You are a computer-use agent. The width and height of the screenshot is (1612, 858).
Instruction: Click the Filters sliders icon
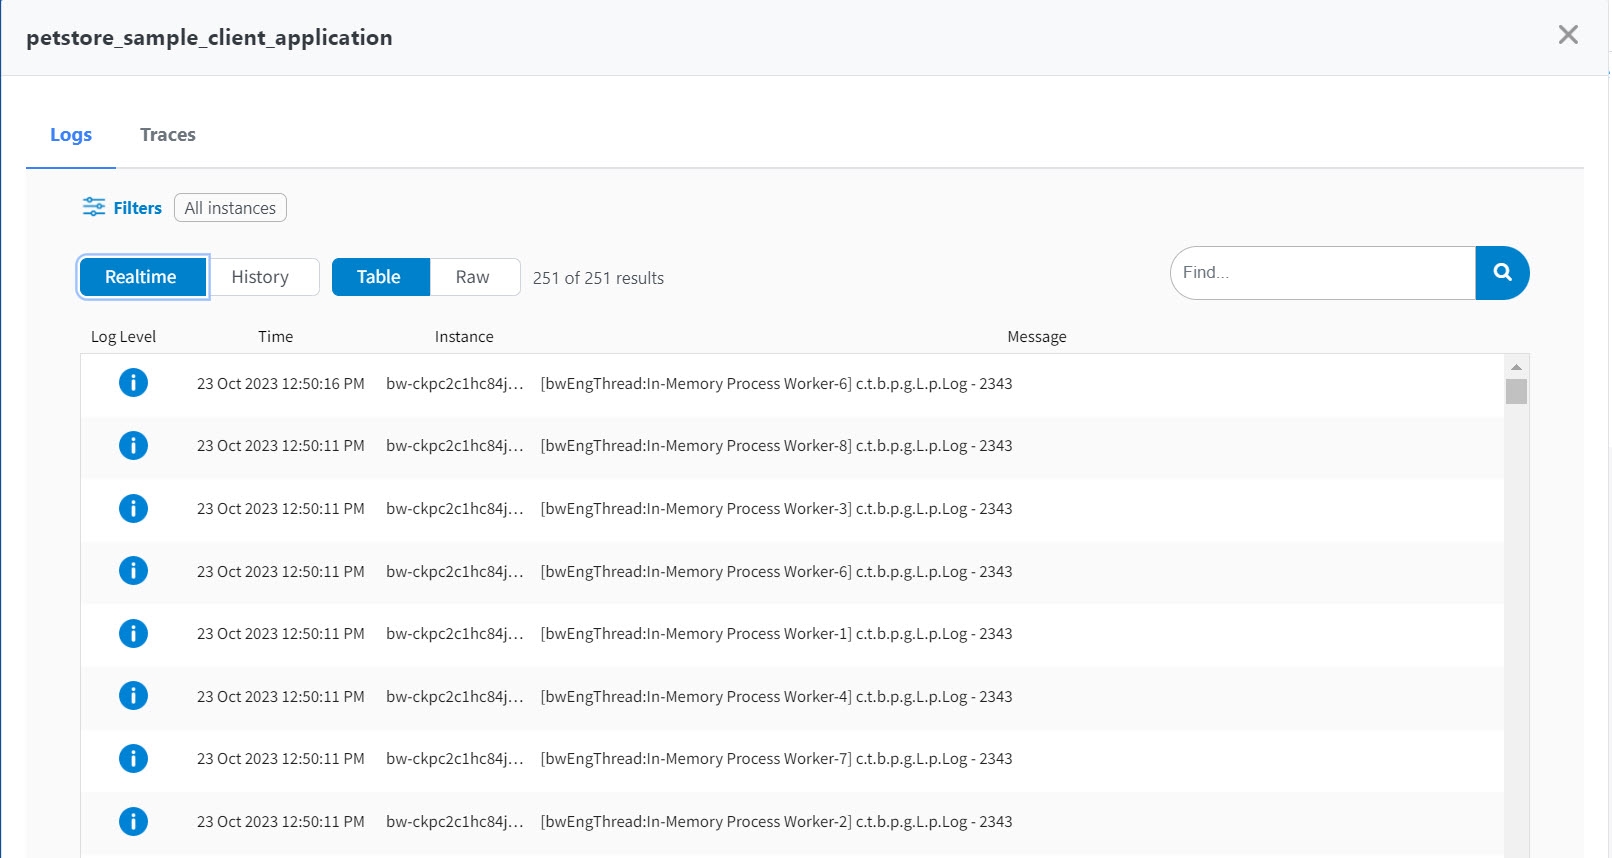click(93, 207)
